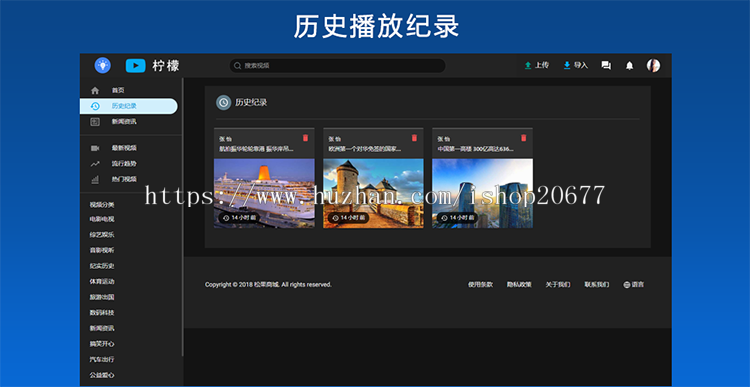The image size is (750, 387).
Task: Open the 音影视听 category
Action: (102, 250)
